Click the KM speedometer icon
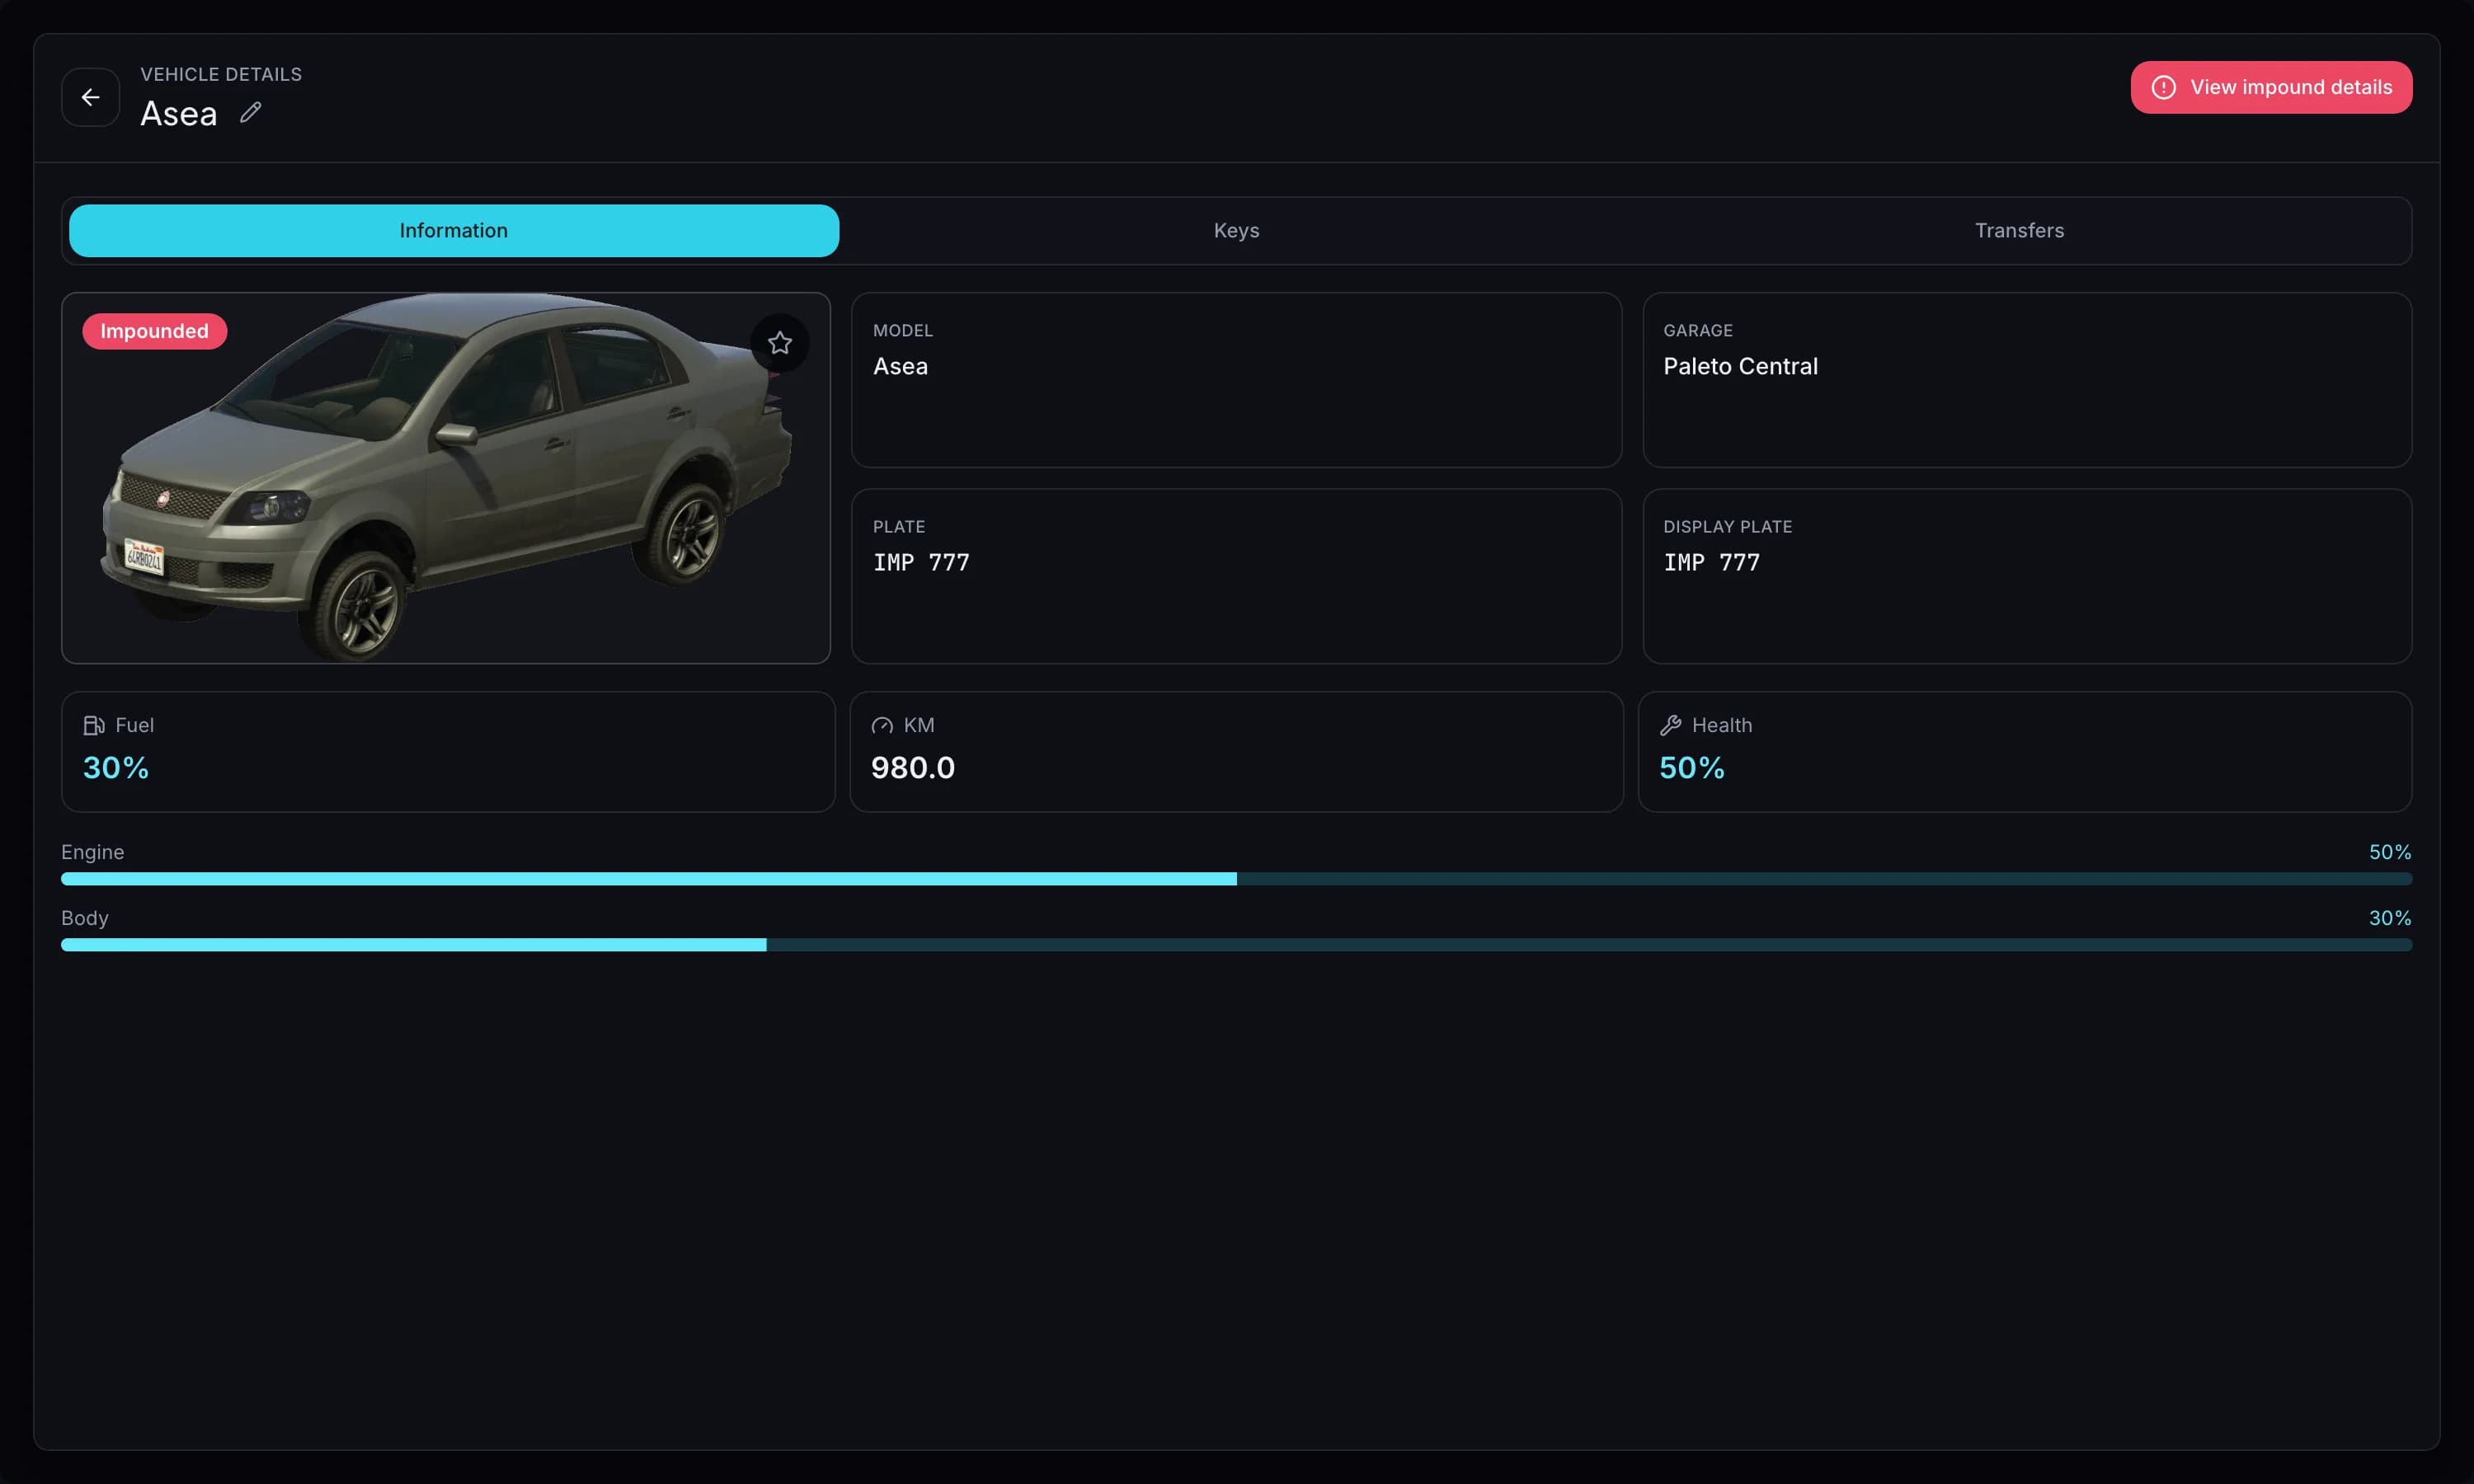This screenshot has height=1484, width=2474. 882,725
